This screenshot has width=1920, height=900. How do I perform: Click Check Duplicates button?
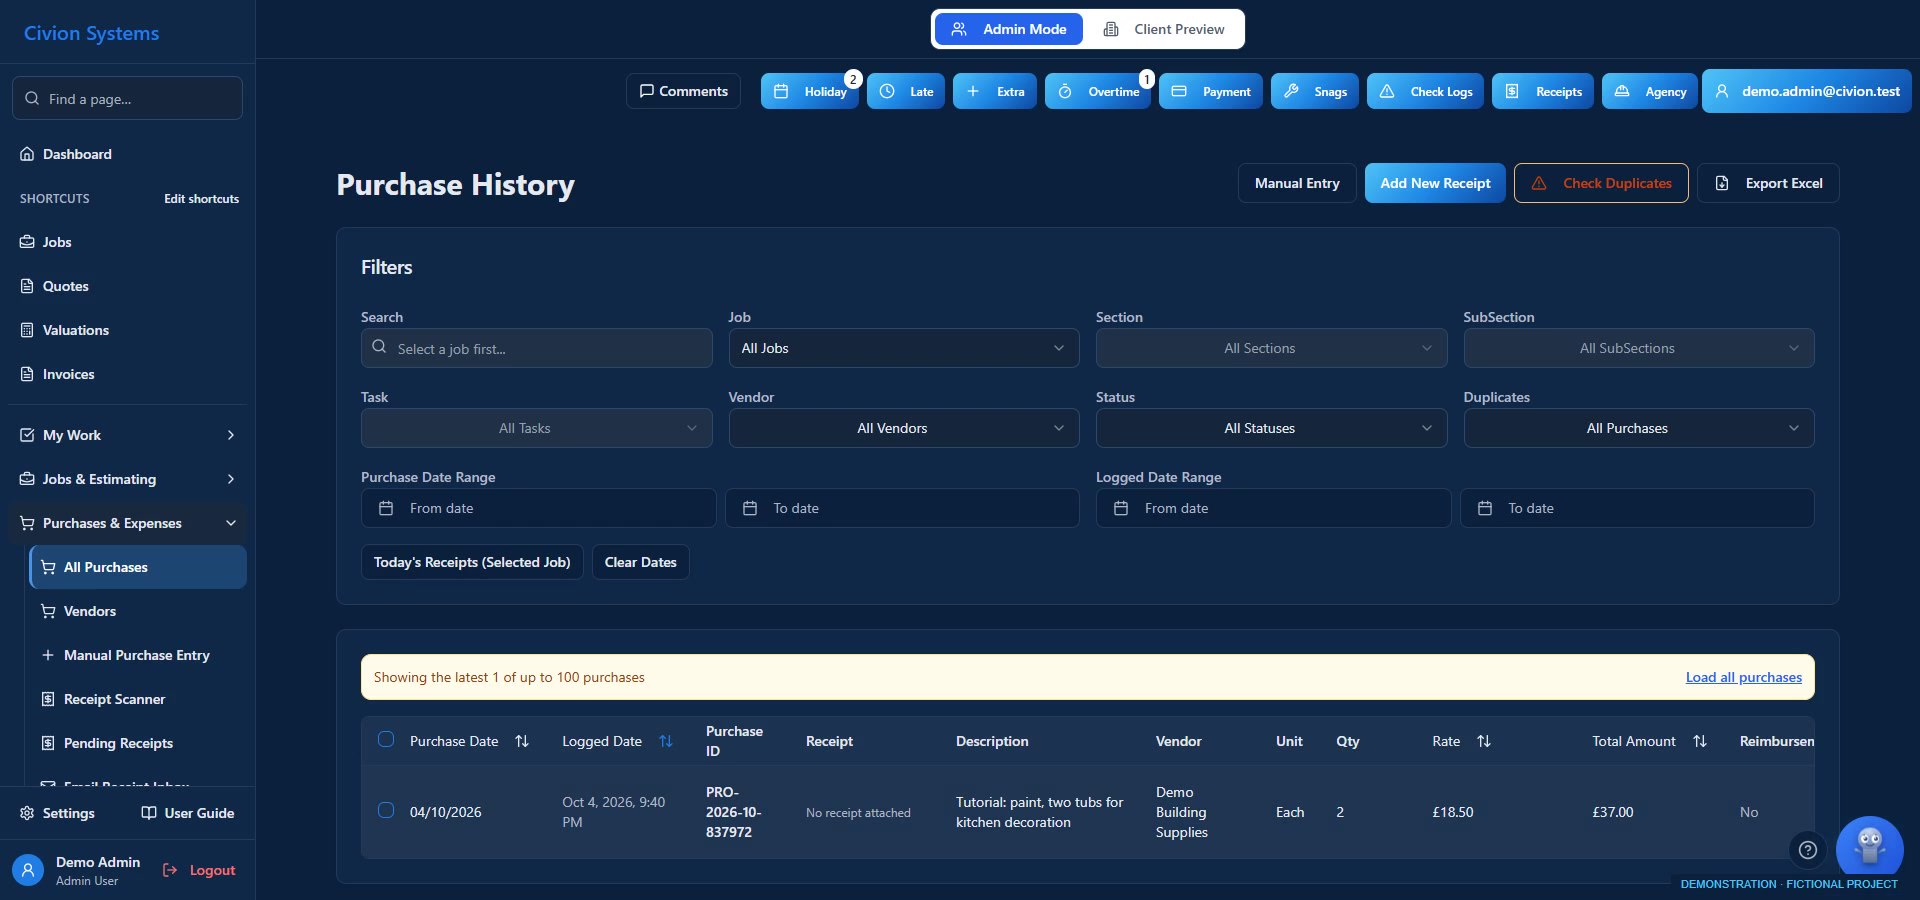click(x=1601, y=183)
